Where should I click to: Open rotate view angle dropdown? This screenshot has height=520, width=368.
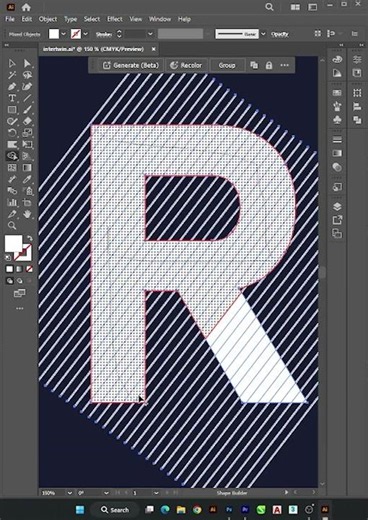[x=106, y=493]
